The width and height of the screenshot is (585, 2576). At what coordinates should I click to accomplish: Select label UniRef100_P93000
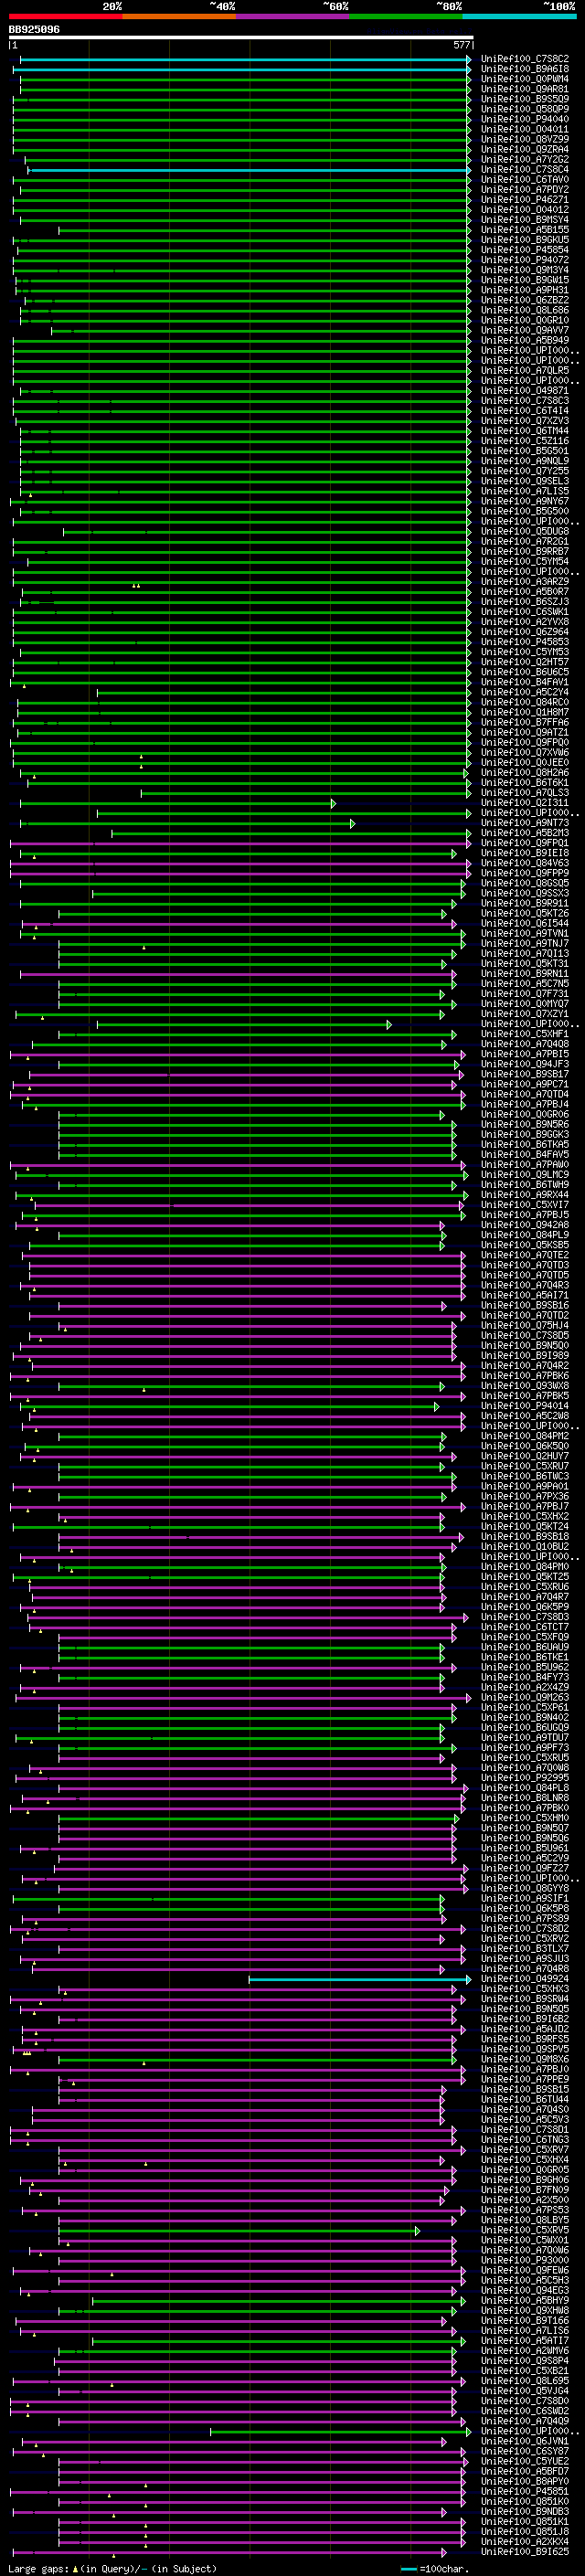click(525, 2261)
